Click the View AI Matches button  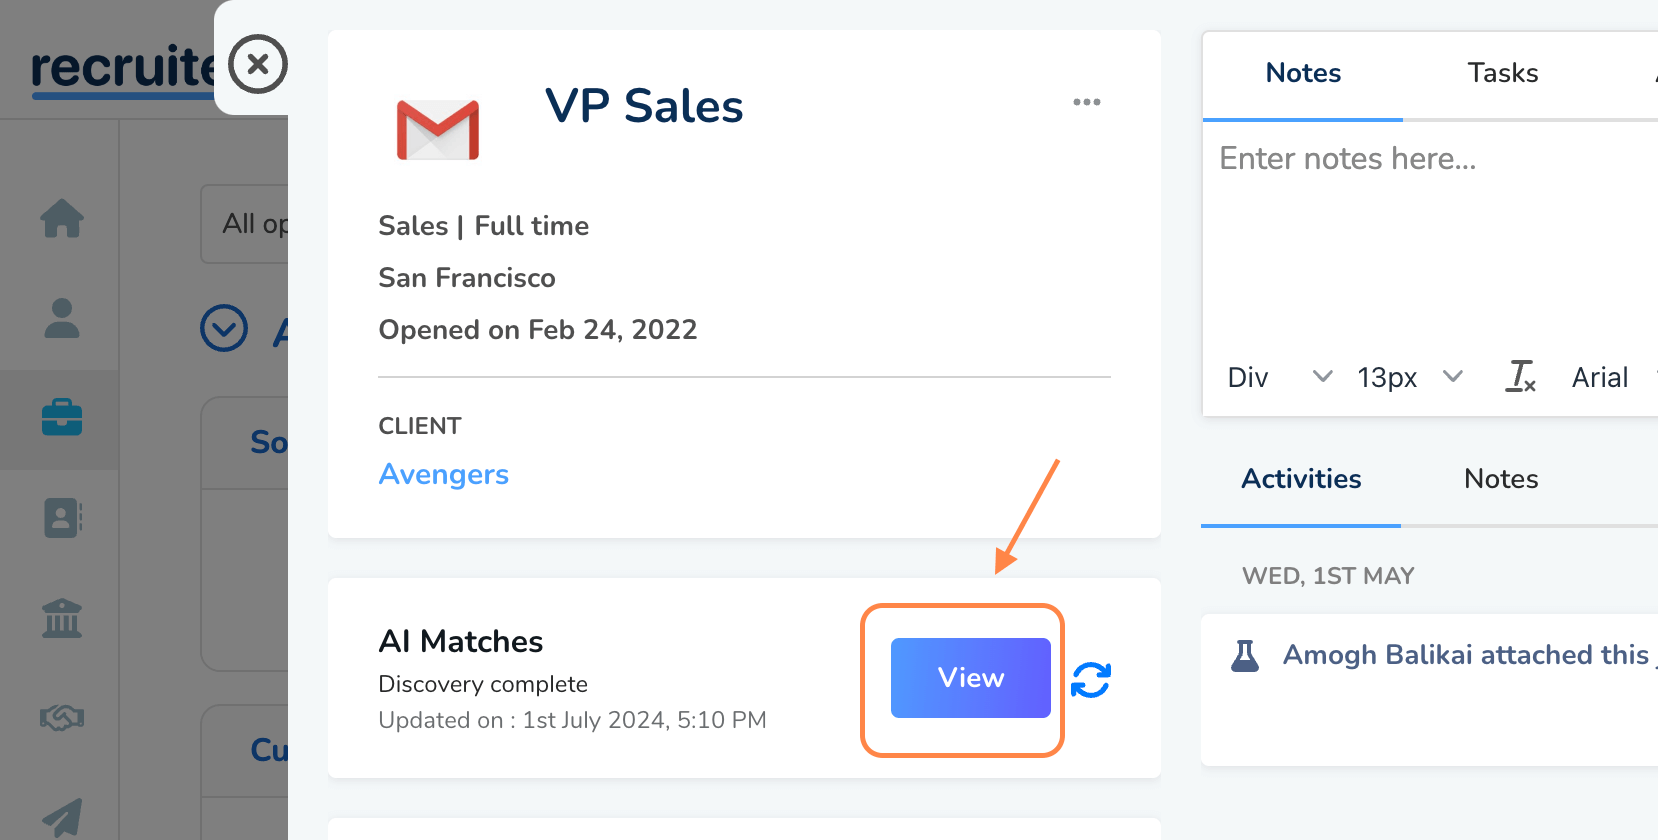[970, 678]
